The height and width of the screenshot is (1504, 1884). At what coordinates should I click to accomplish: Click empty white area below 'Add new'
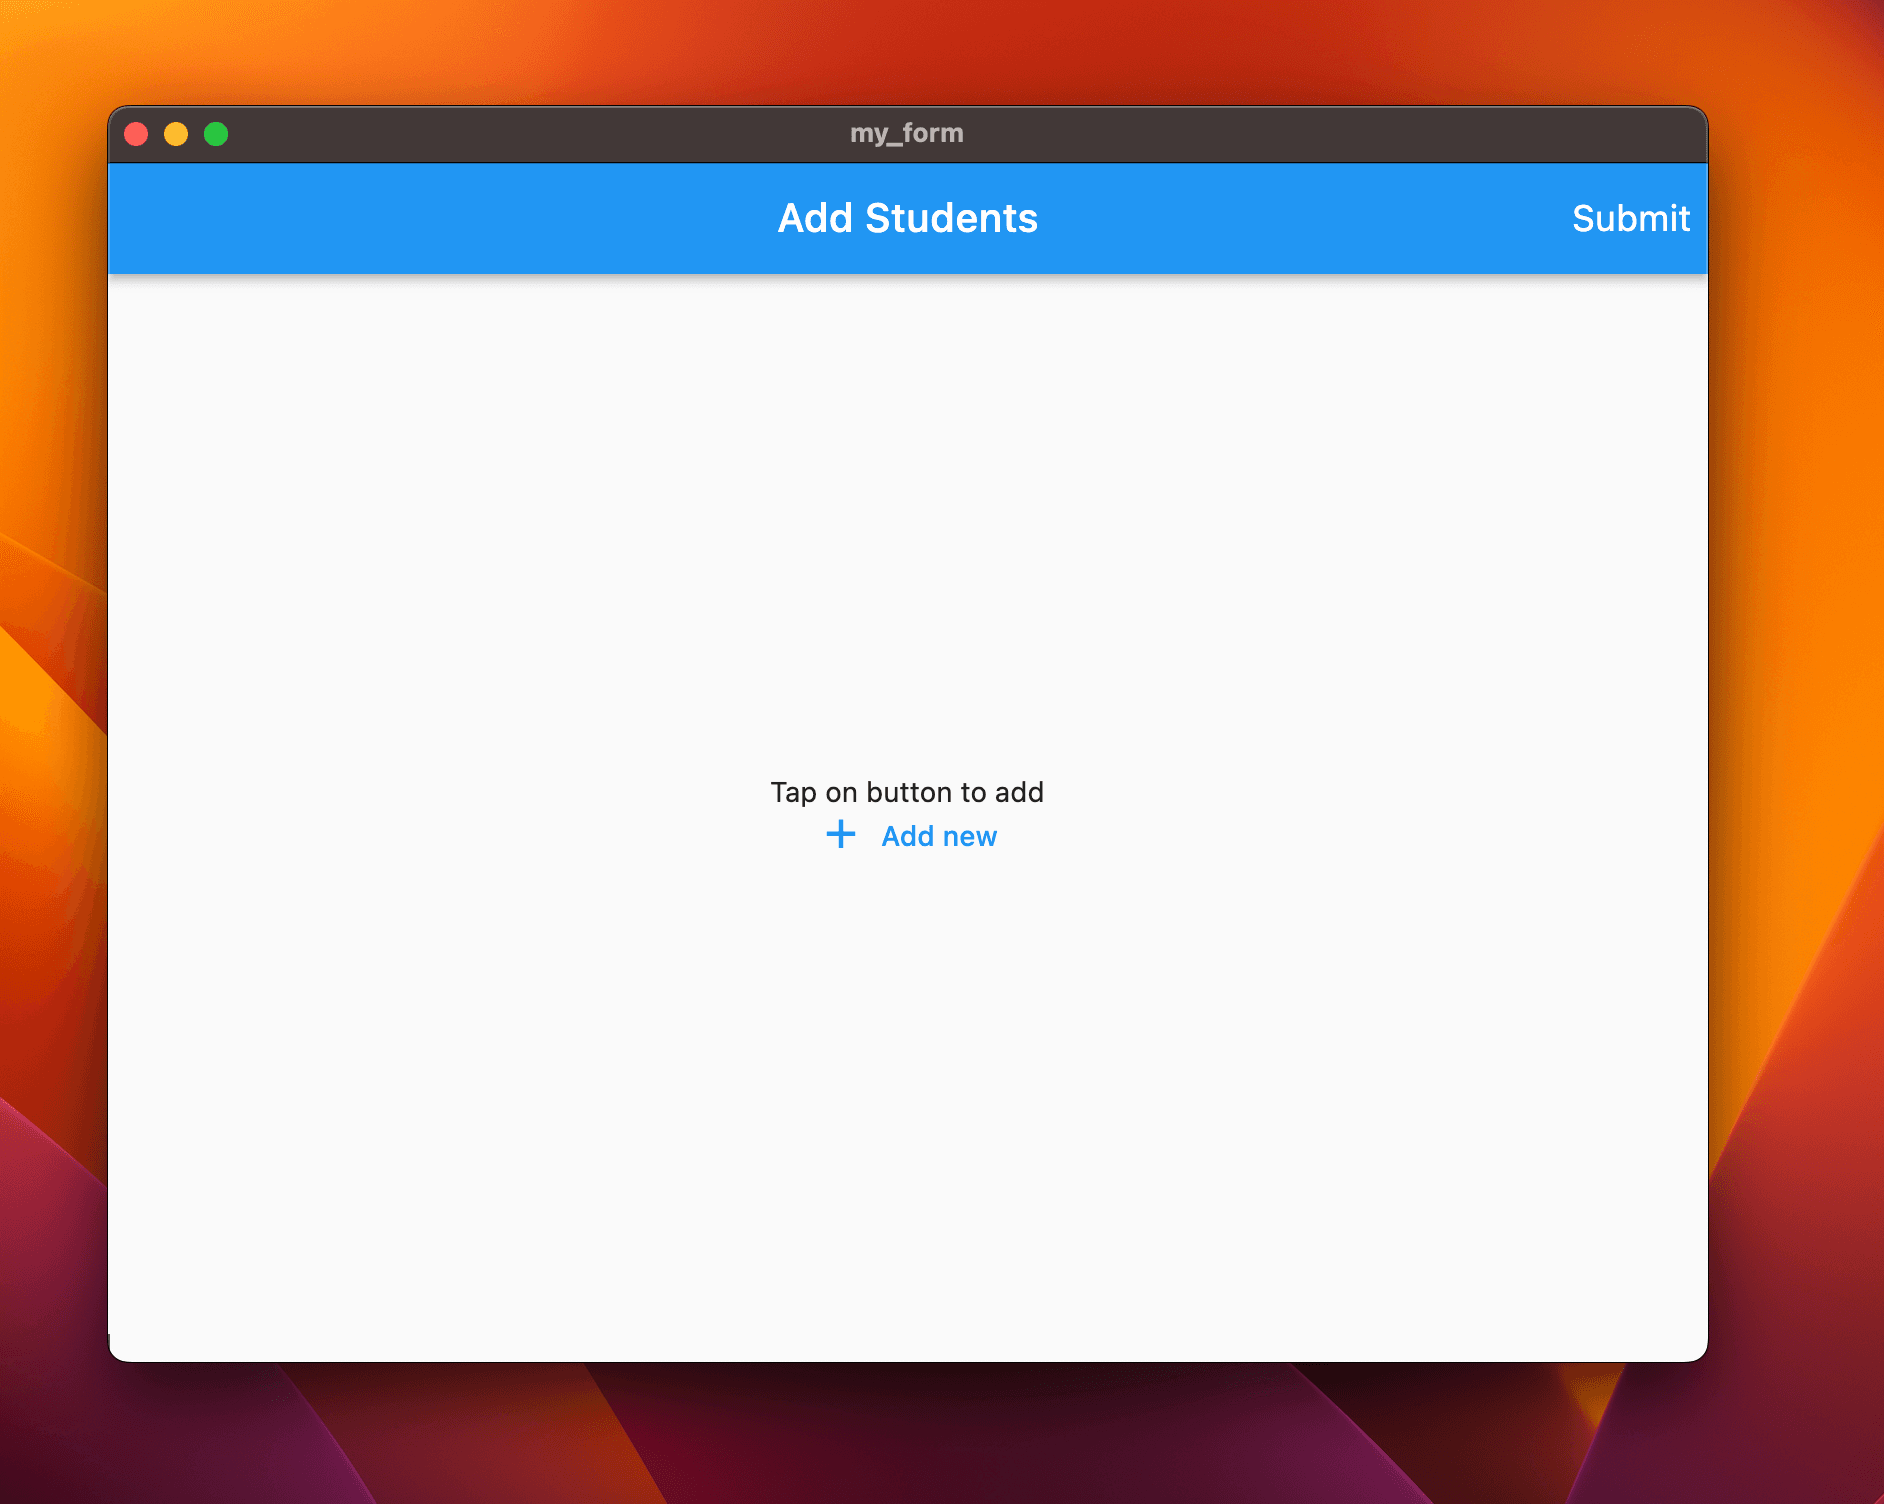tap(906, 1100)
